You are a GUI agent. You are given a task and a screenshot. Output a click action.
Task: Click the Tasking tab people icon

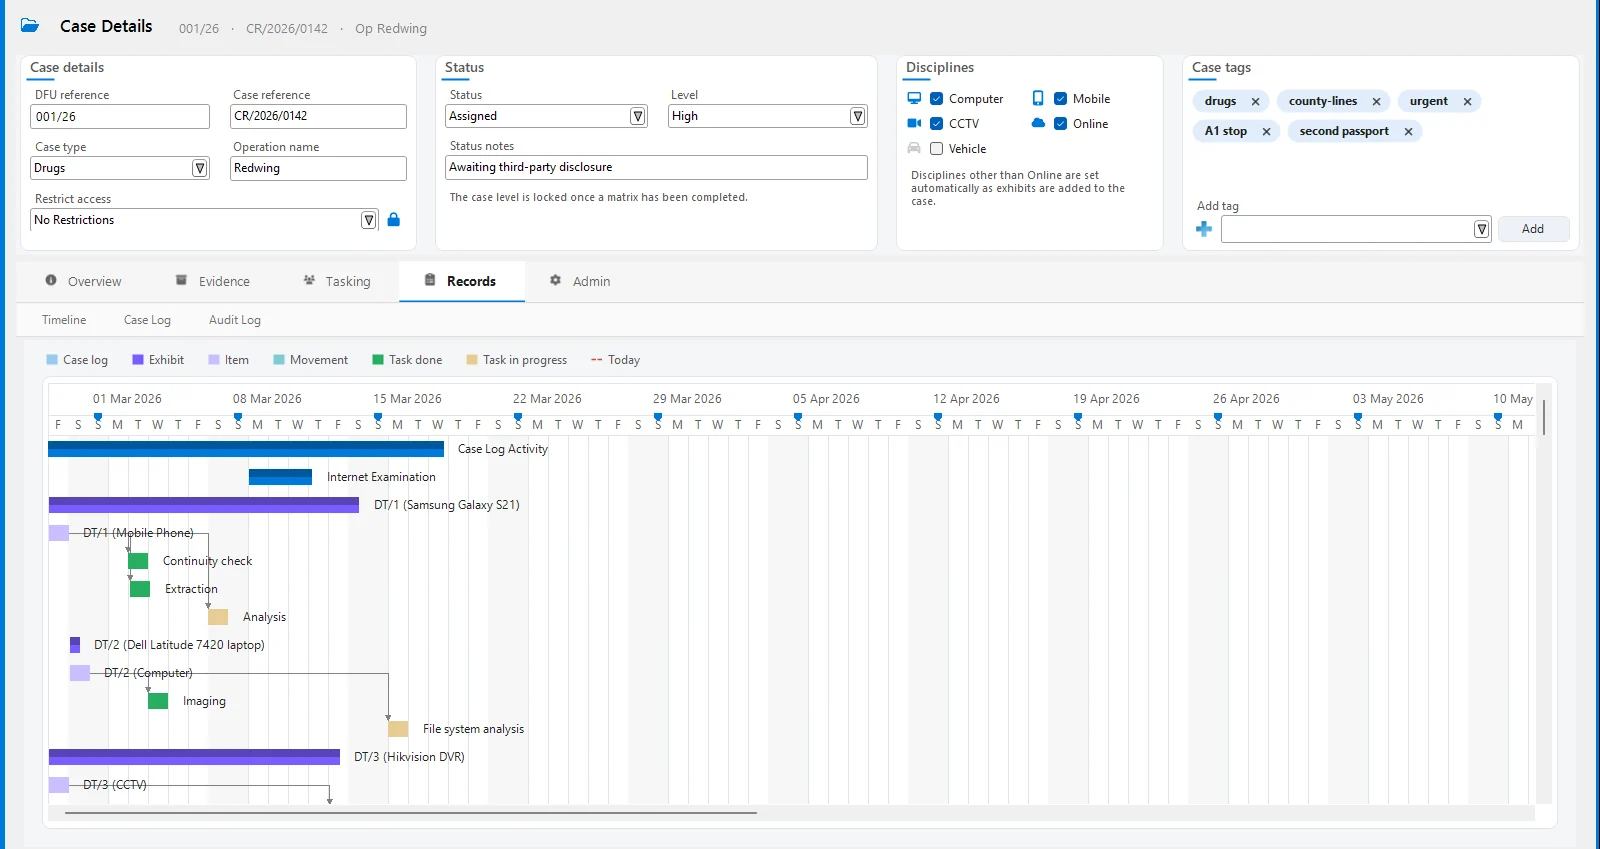pyautogui.click(x=309, y=280)
